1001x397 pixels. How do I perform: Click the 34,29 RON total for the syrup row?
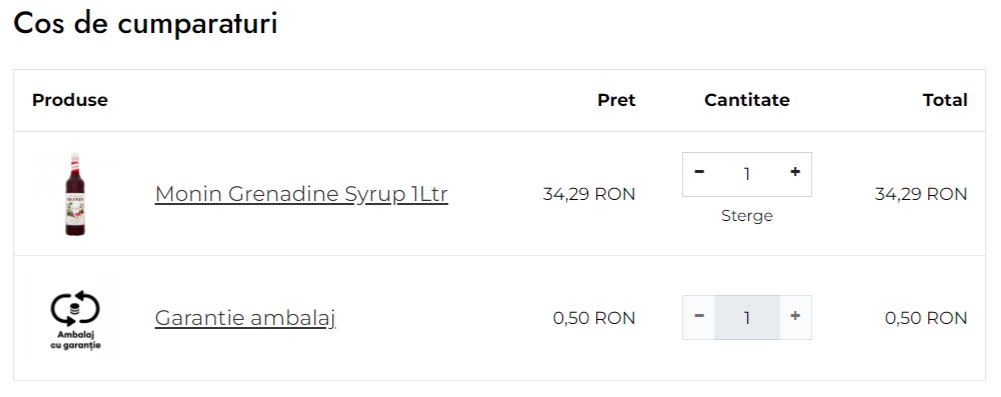(921, 194)
